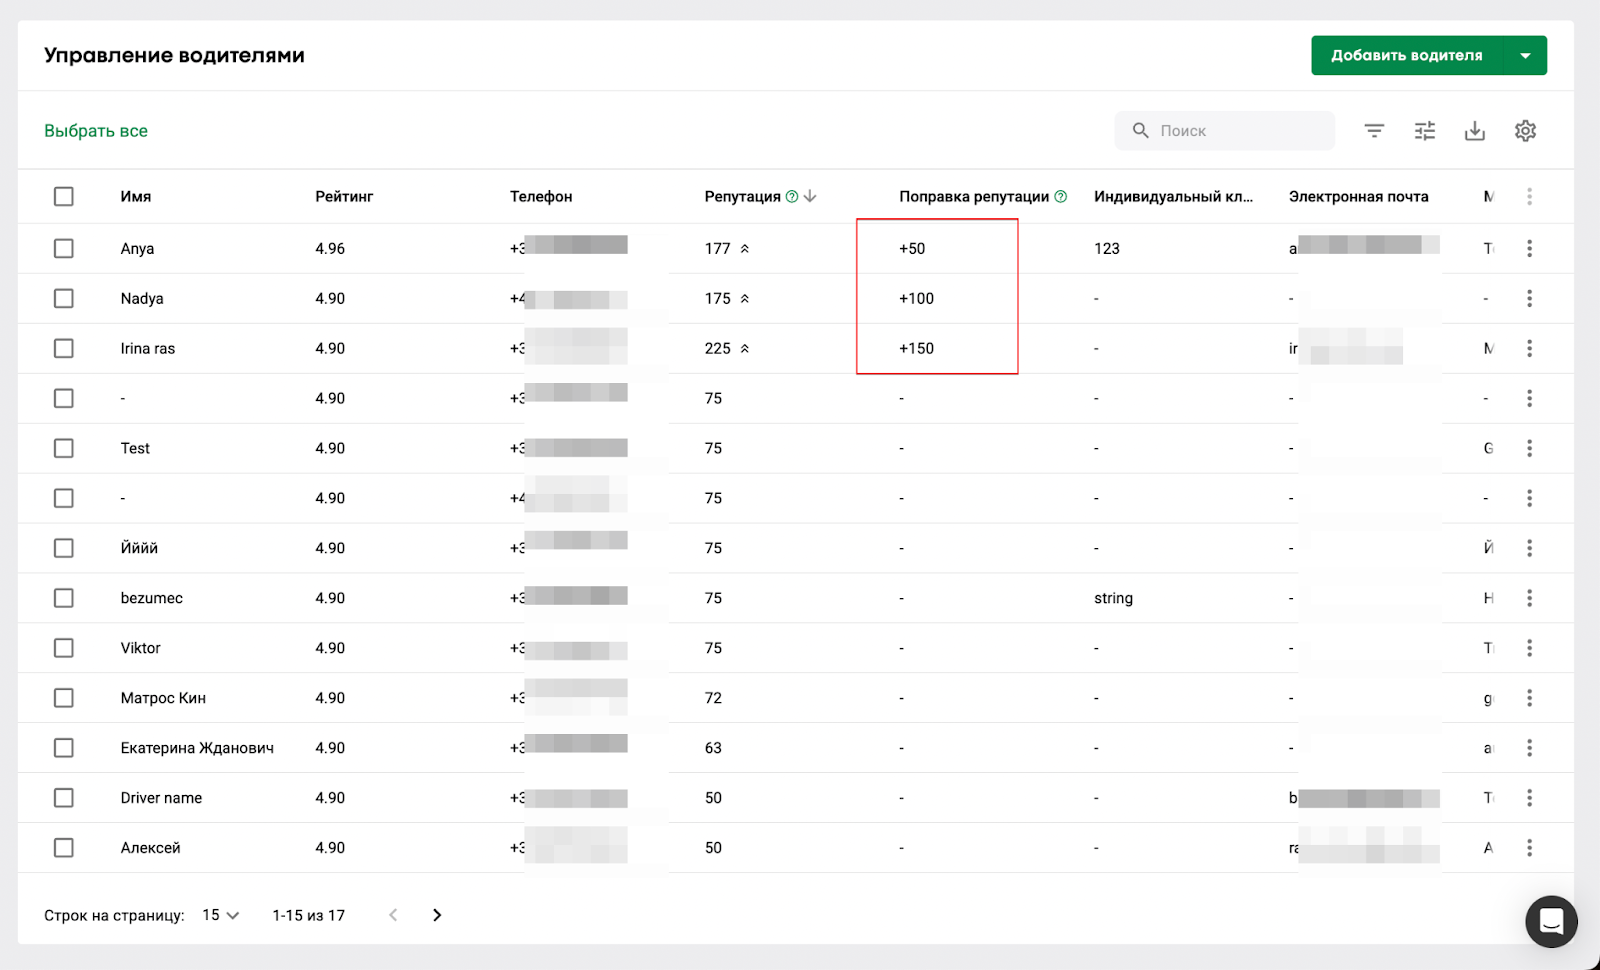
Task: Download the drivers list
Action: [x=1475, y=131]
